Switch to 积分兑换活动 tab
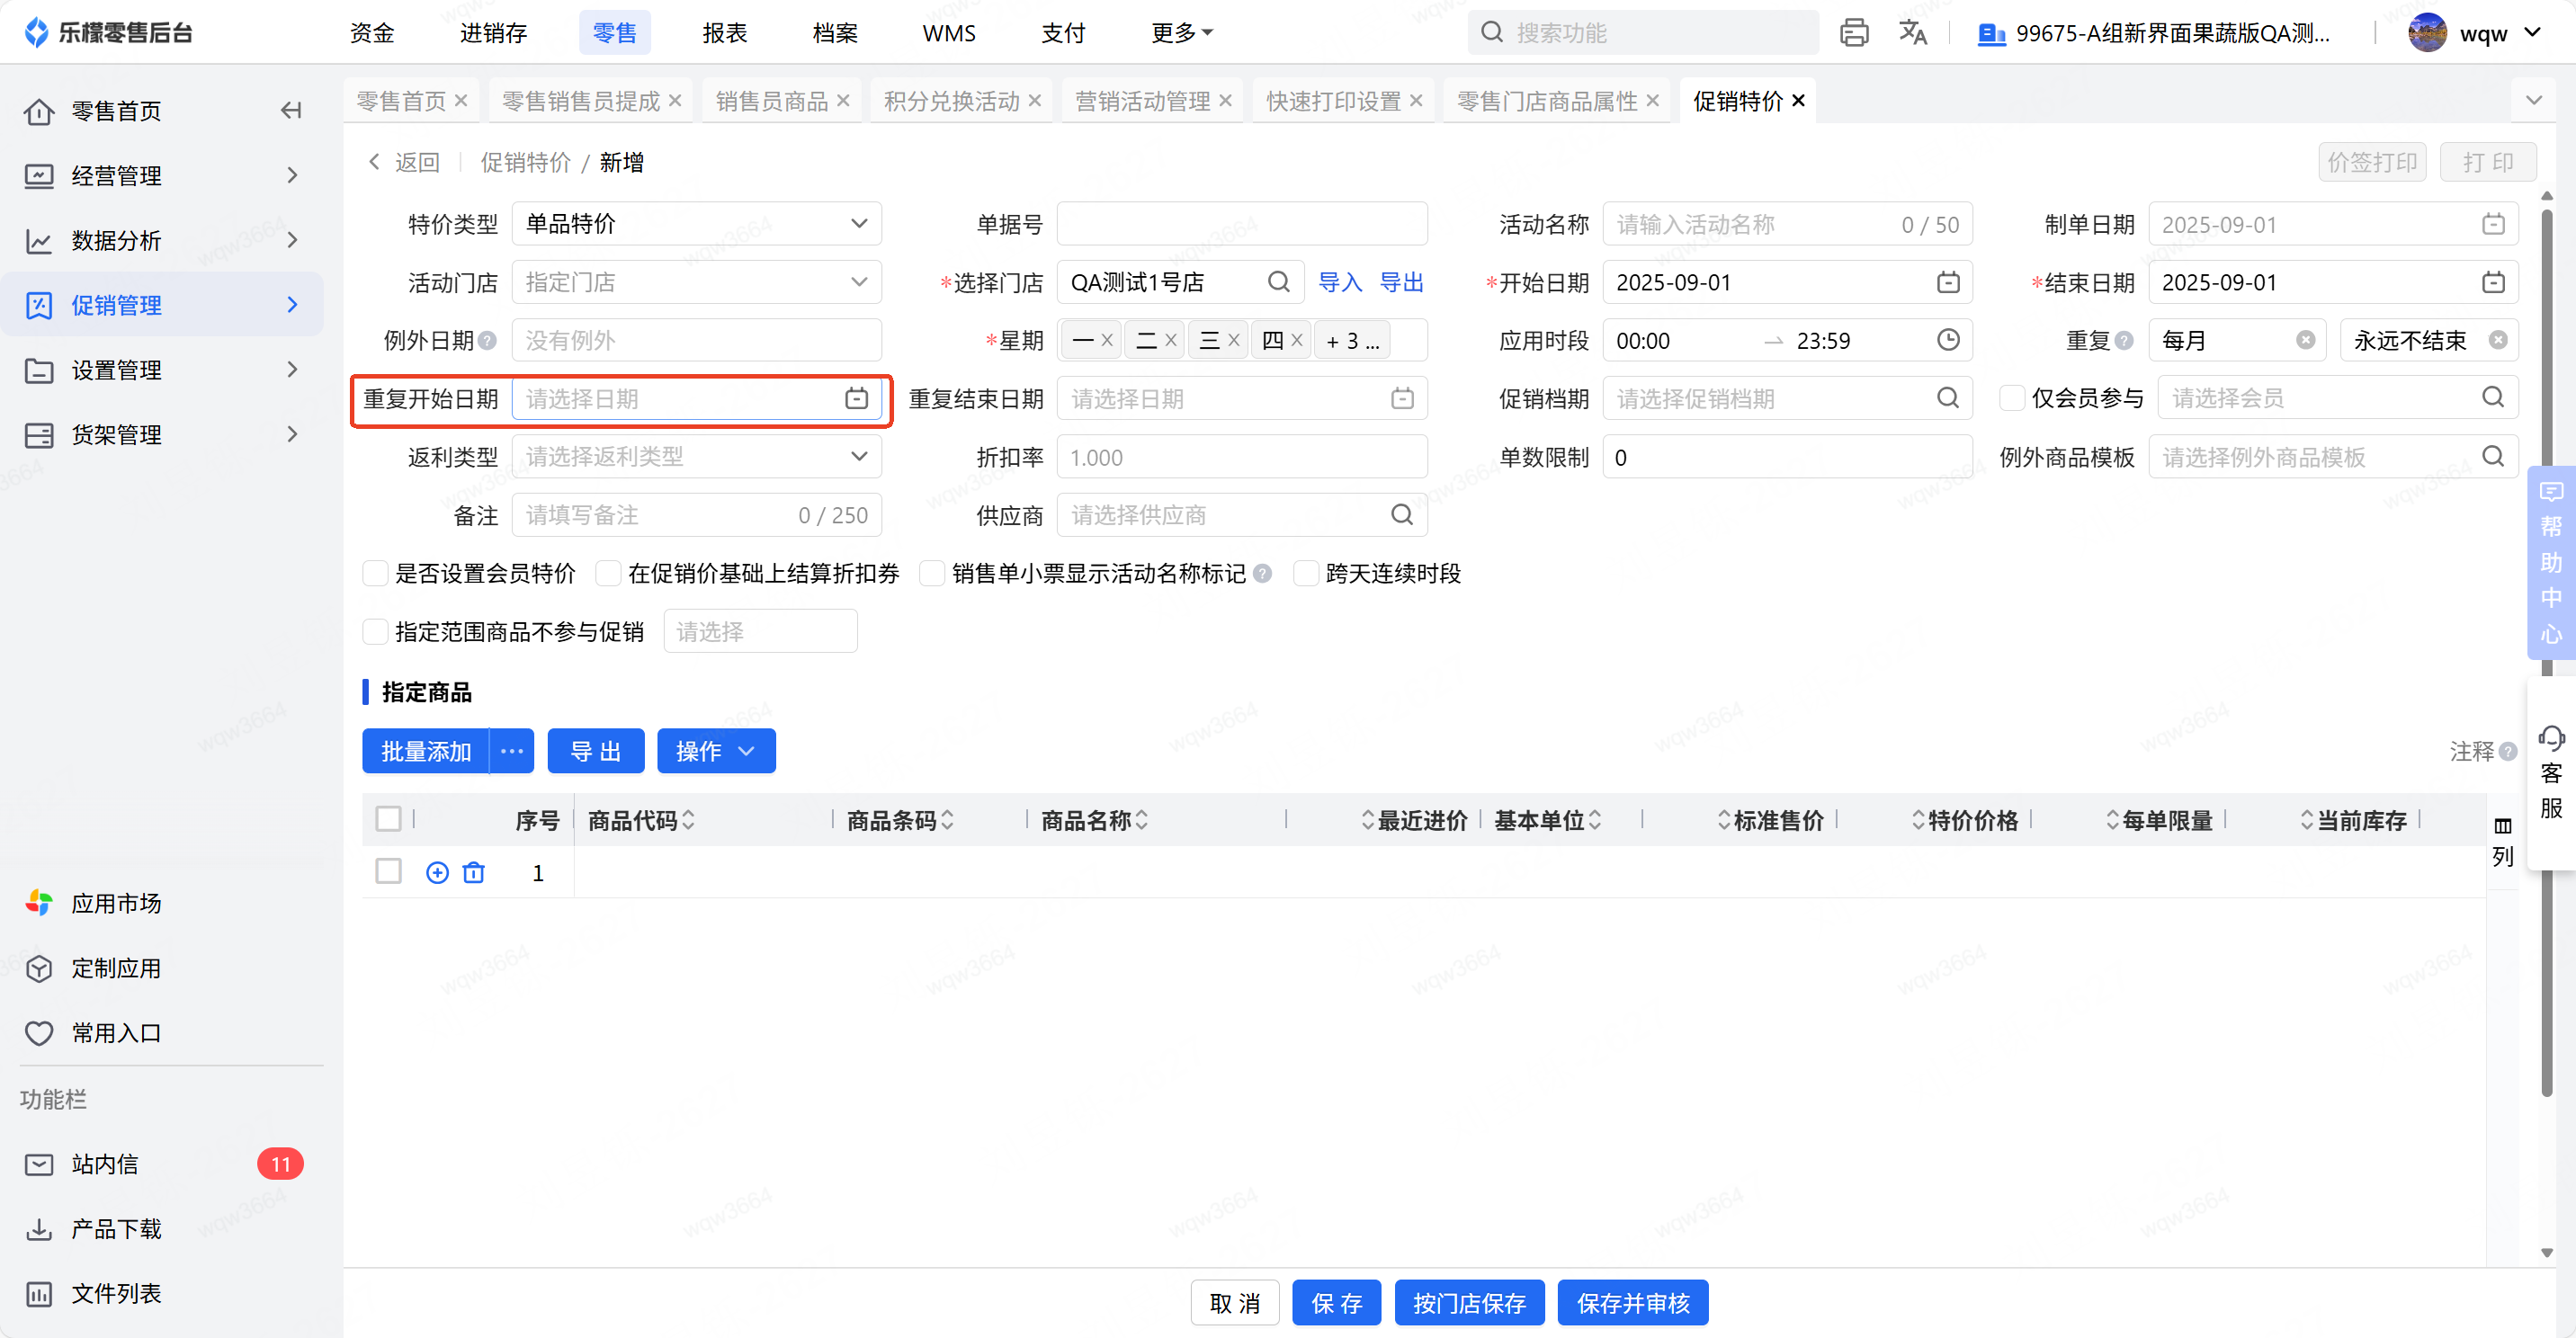 951,102
